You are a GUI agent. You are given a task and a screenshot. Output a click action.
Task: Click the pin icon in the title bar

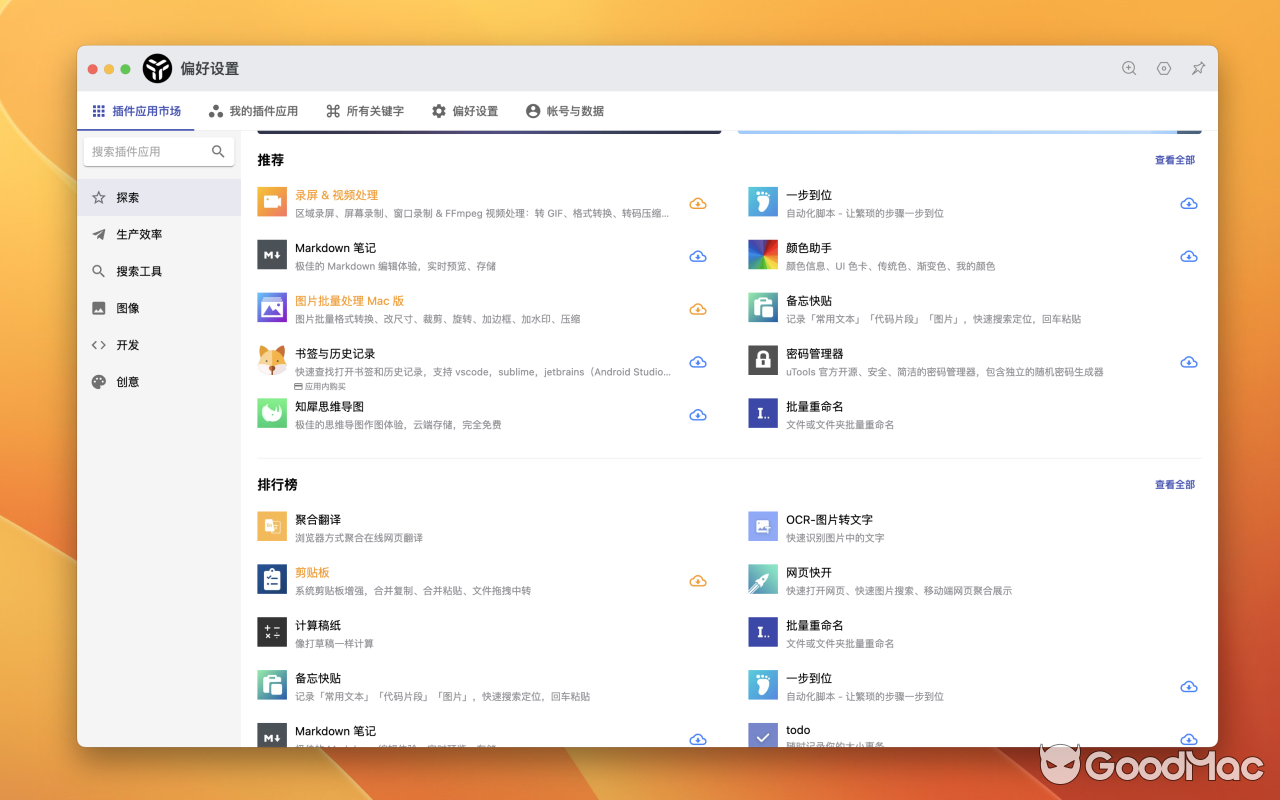click(x=1197, y=68)
